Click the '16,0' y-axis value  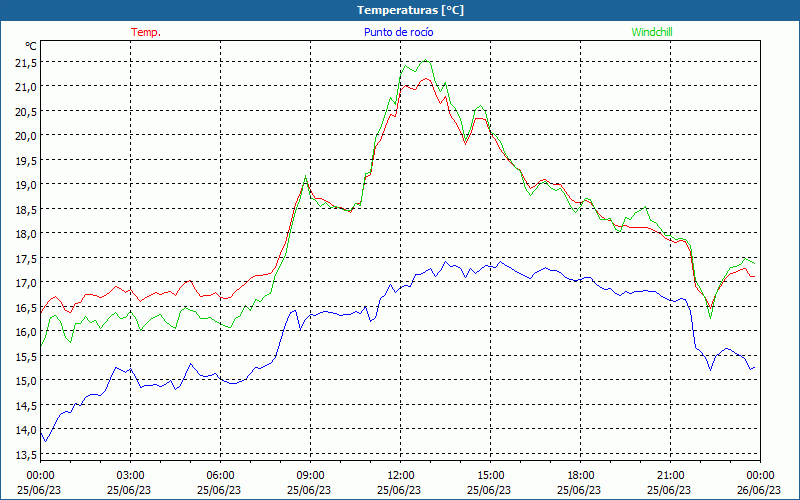click(x=27, y=332)
